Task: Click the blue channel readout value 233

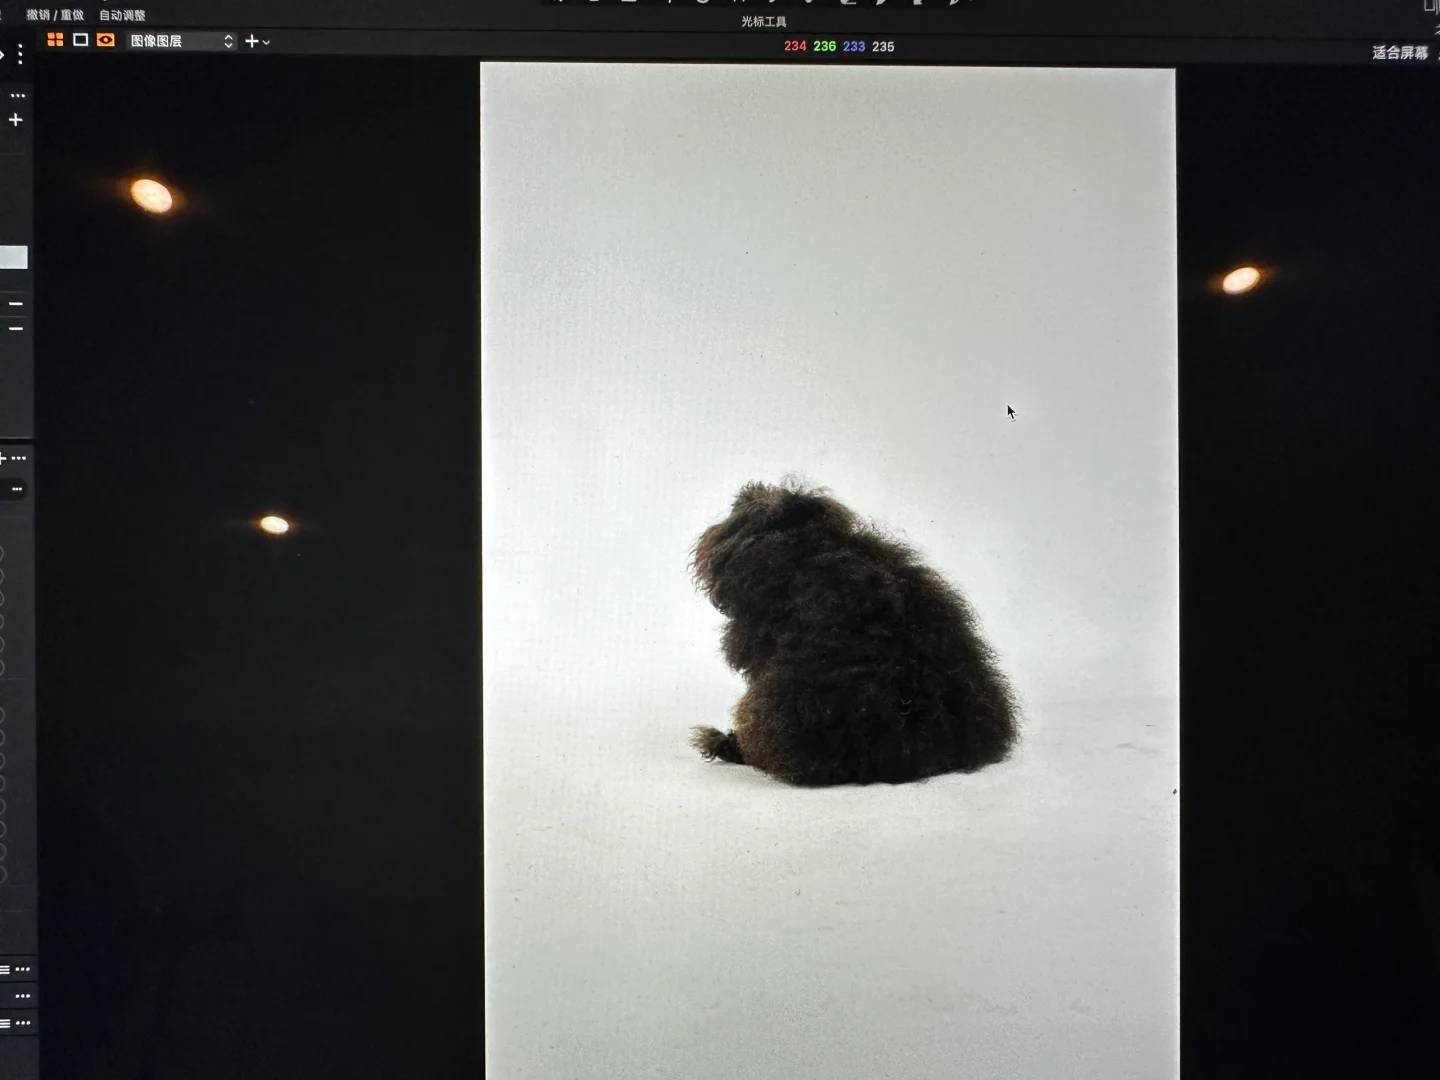Action: 853,46
